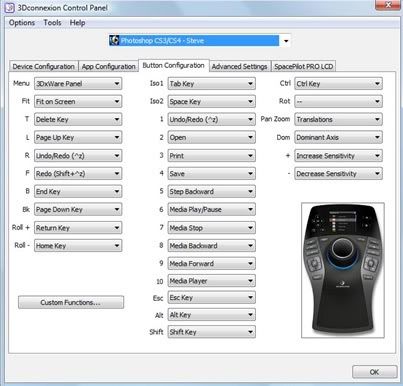Open the Options menu
Image resolution: width=403 pixels, height=386 pixels.
[x=22, y=23]
